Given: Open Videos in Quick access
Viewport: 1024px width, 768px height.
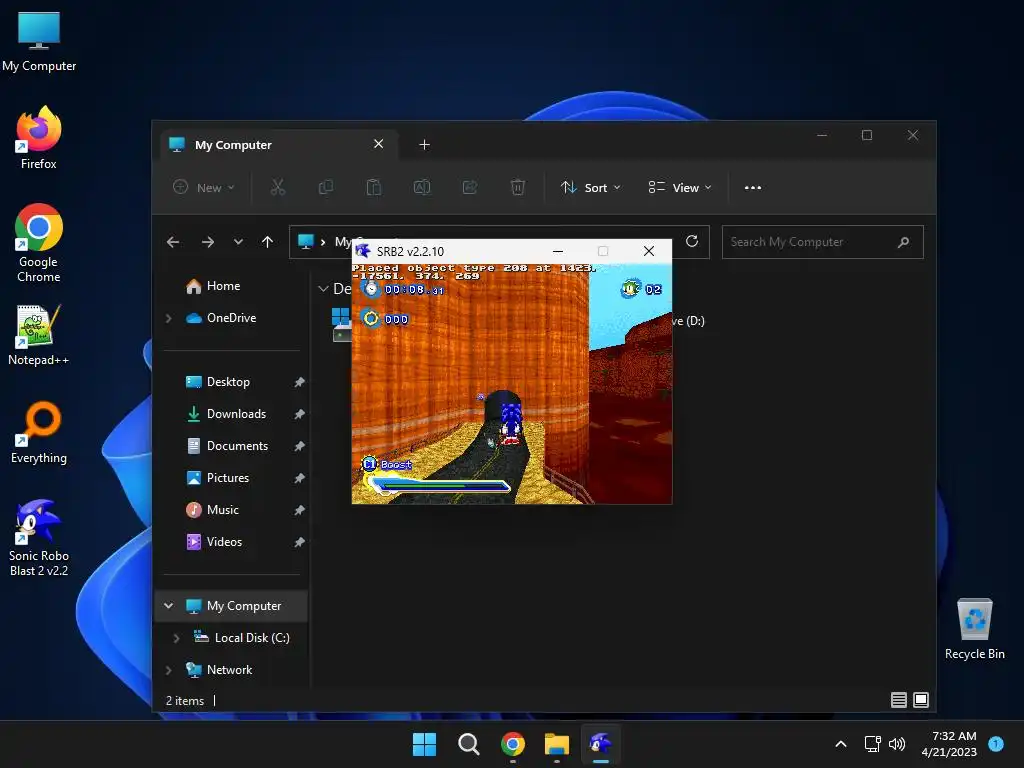Looking at the screenshot, I should click(x=224, y=542).
